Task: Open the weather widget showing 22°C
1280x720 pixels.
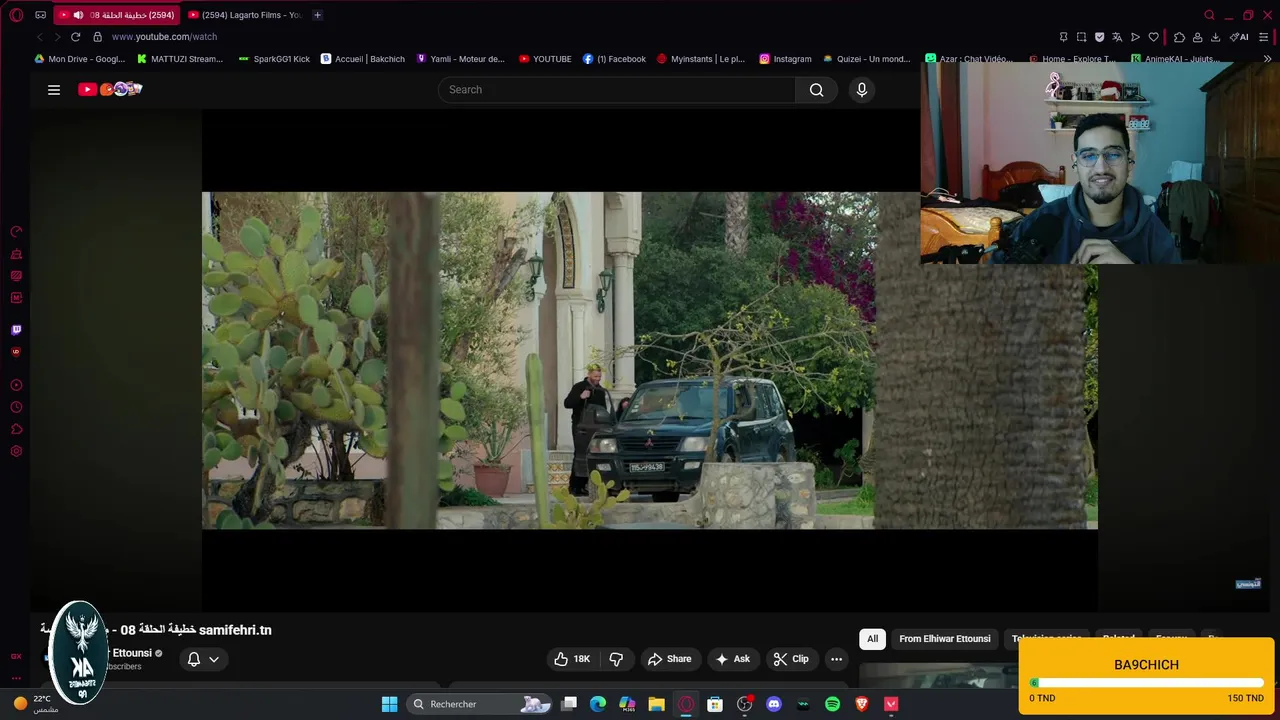Action: click(35, 704)
